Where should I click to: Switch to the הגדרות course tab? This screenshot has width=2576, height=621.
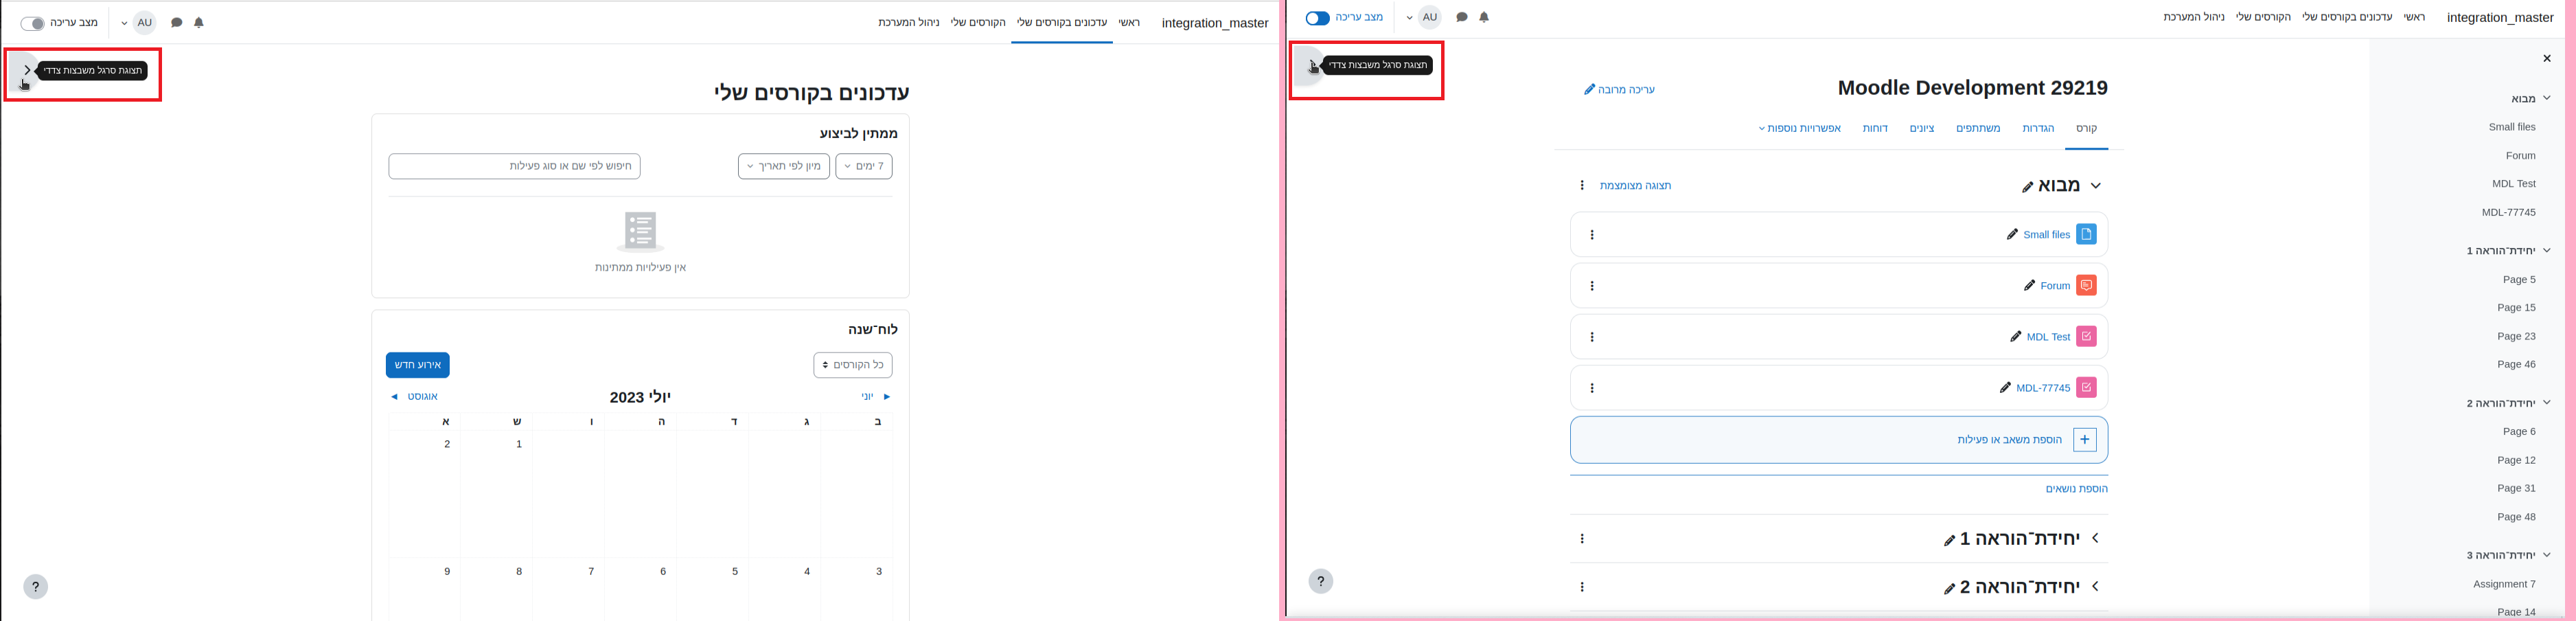click(x=2038, y=128)
